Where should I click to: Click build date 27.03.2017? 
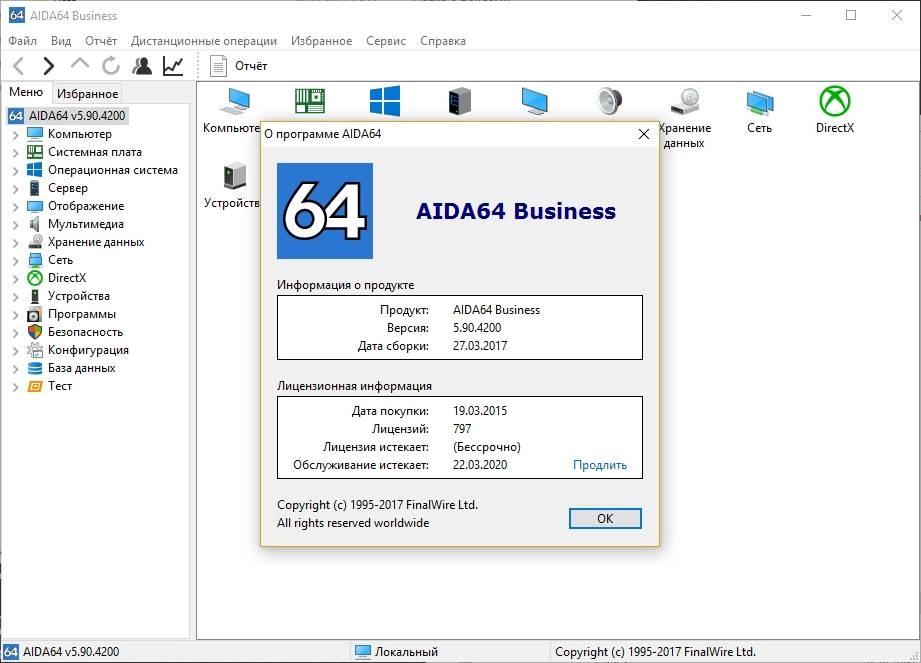click(480, 346)
